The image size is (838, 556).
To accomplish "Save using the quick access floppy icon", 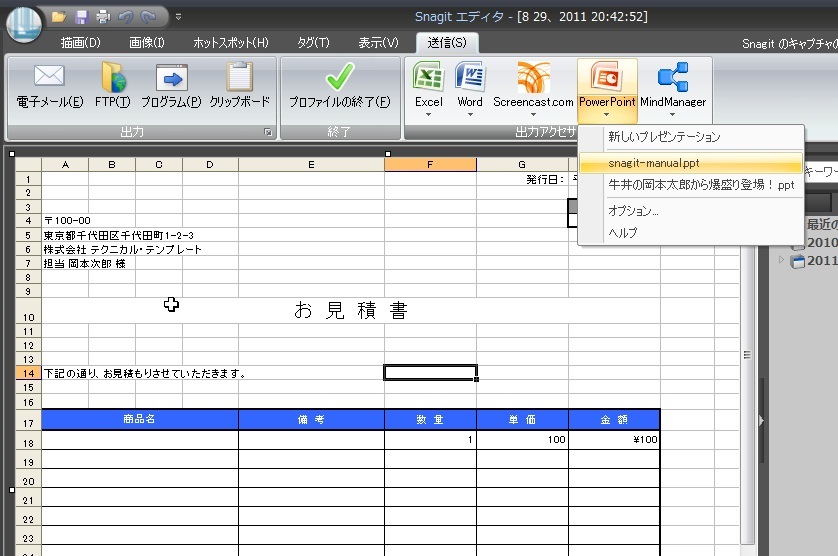I will (81, 17).
